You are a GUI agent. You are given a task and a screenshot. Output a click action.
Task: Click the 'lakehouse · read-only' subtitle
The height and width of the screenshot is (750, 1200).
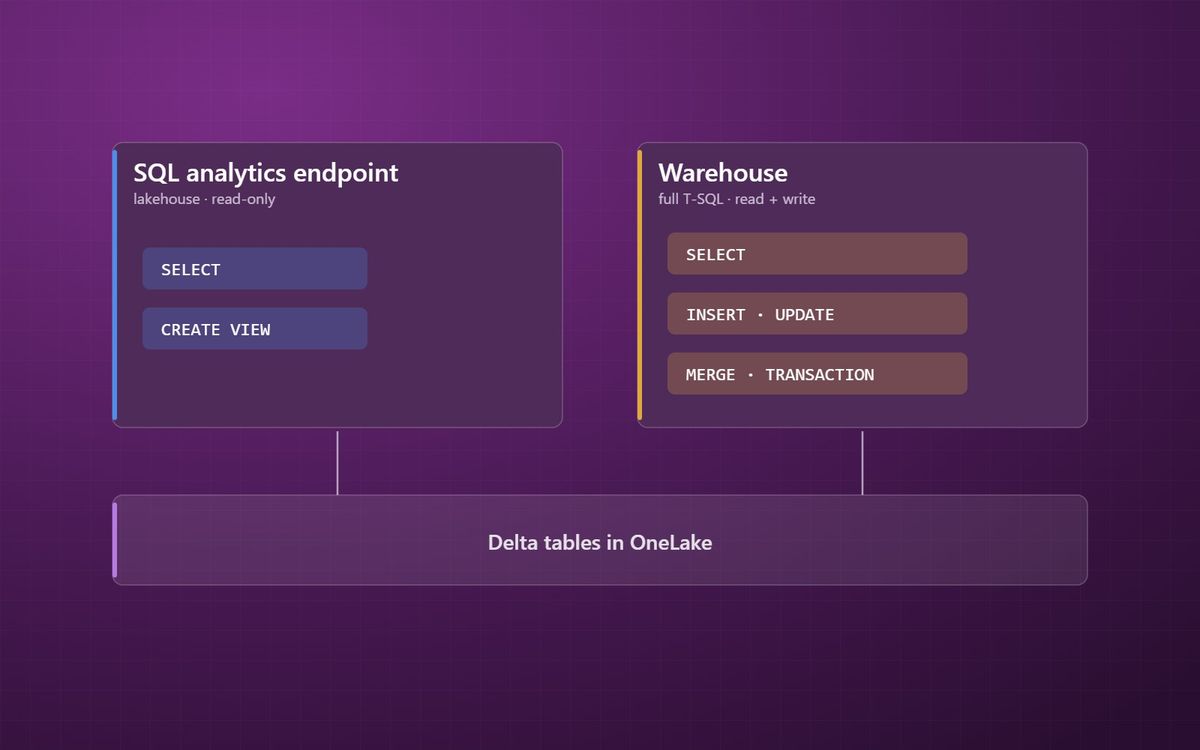204,199
